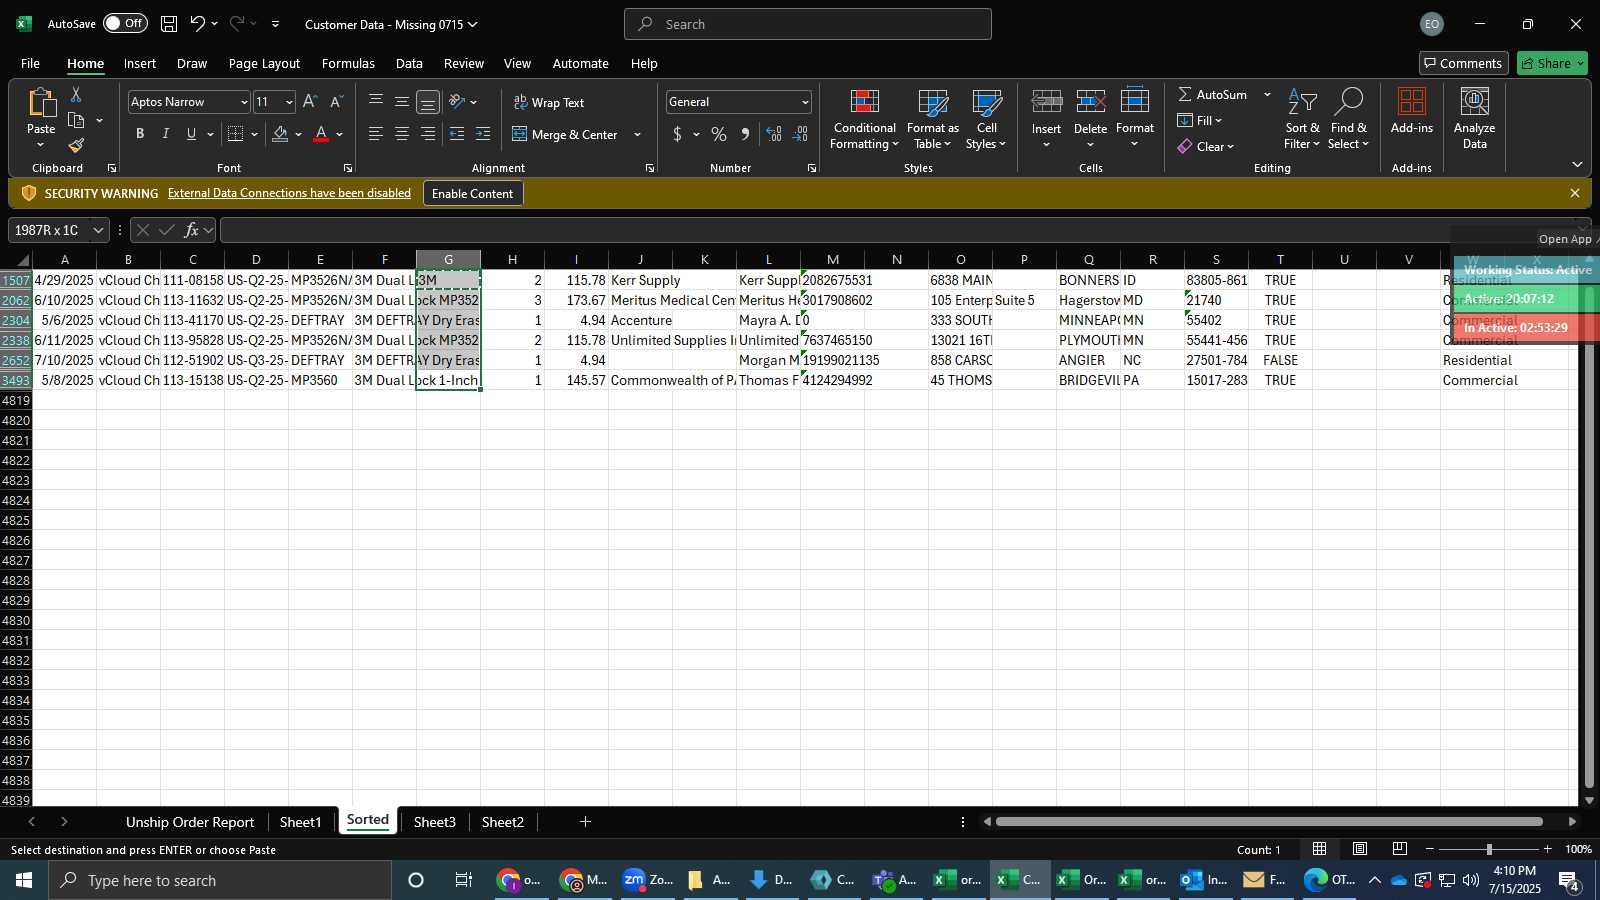Click the Cut scissors icon
The width and height of the screenshot is (1600, 900).
coord(76,94)
